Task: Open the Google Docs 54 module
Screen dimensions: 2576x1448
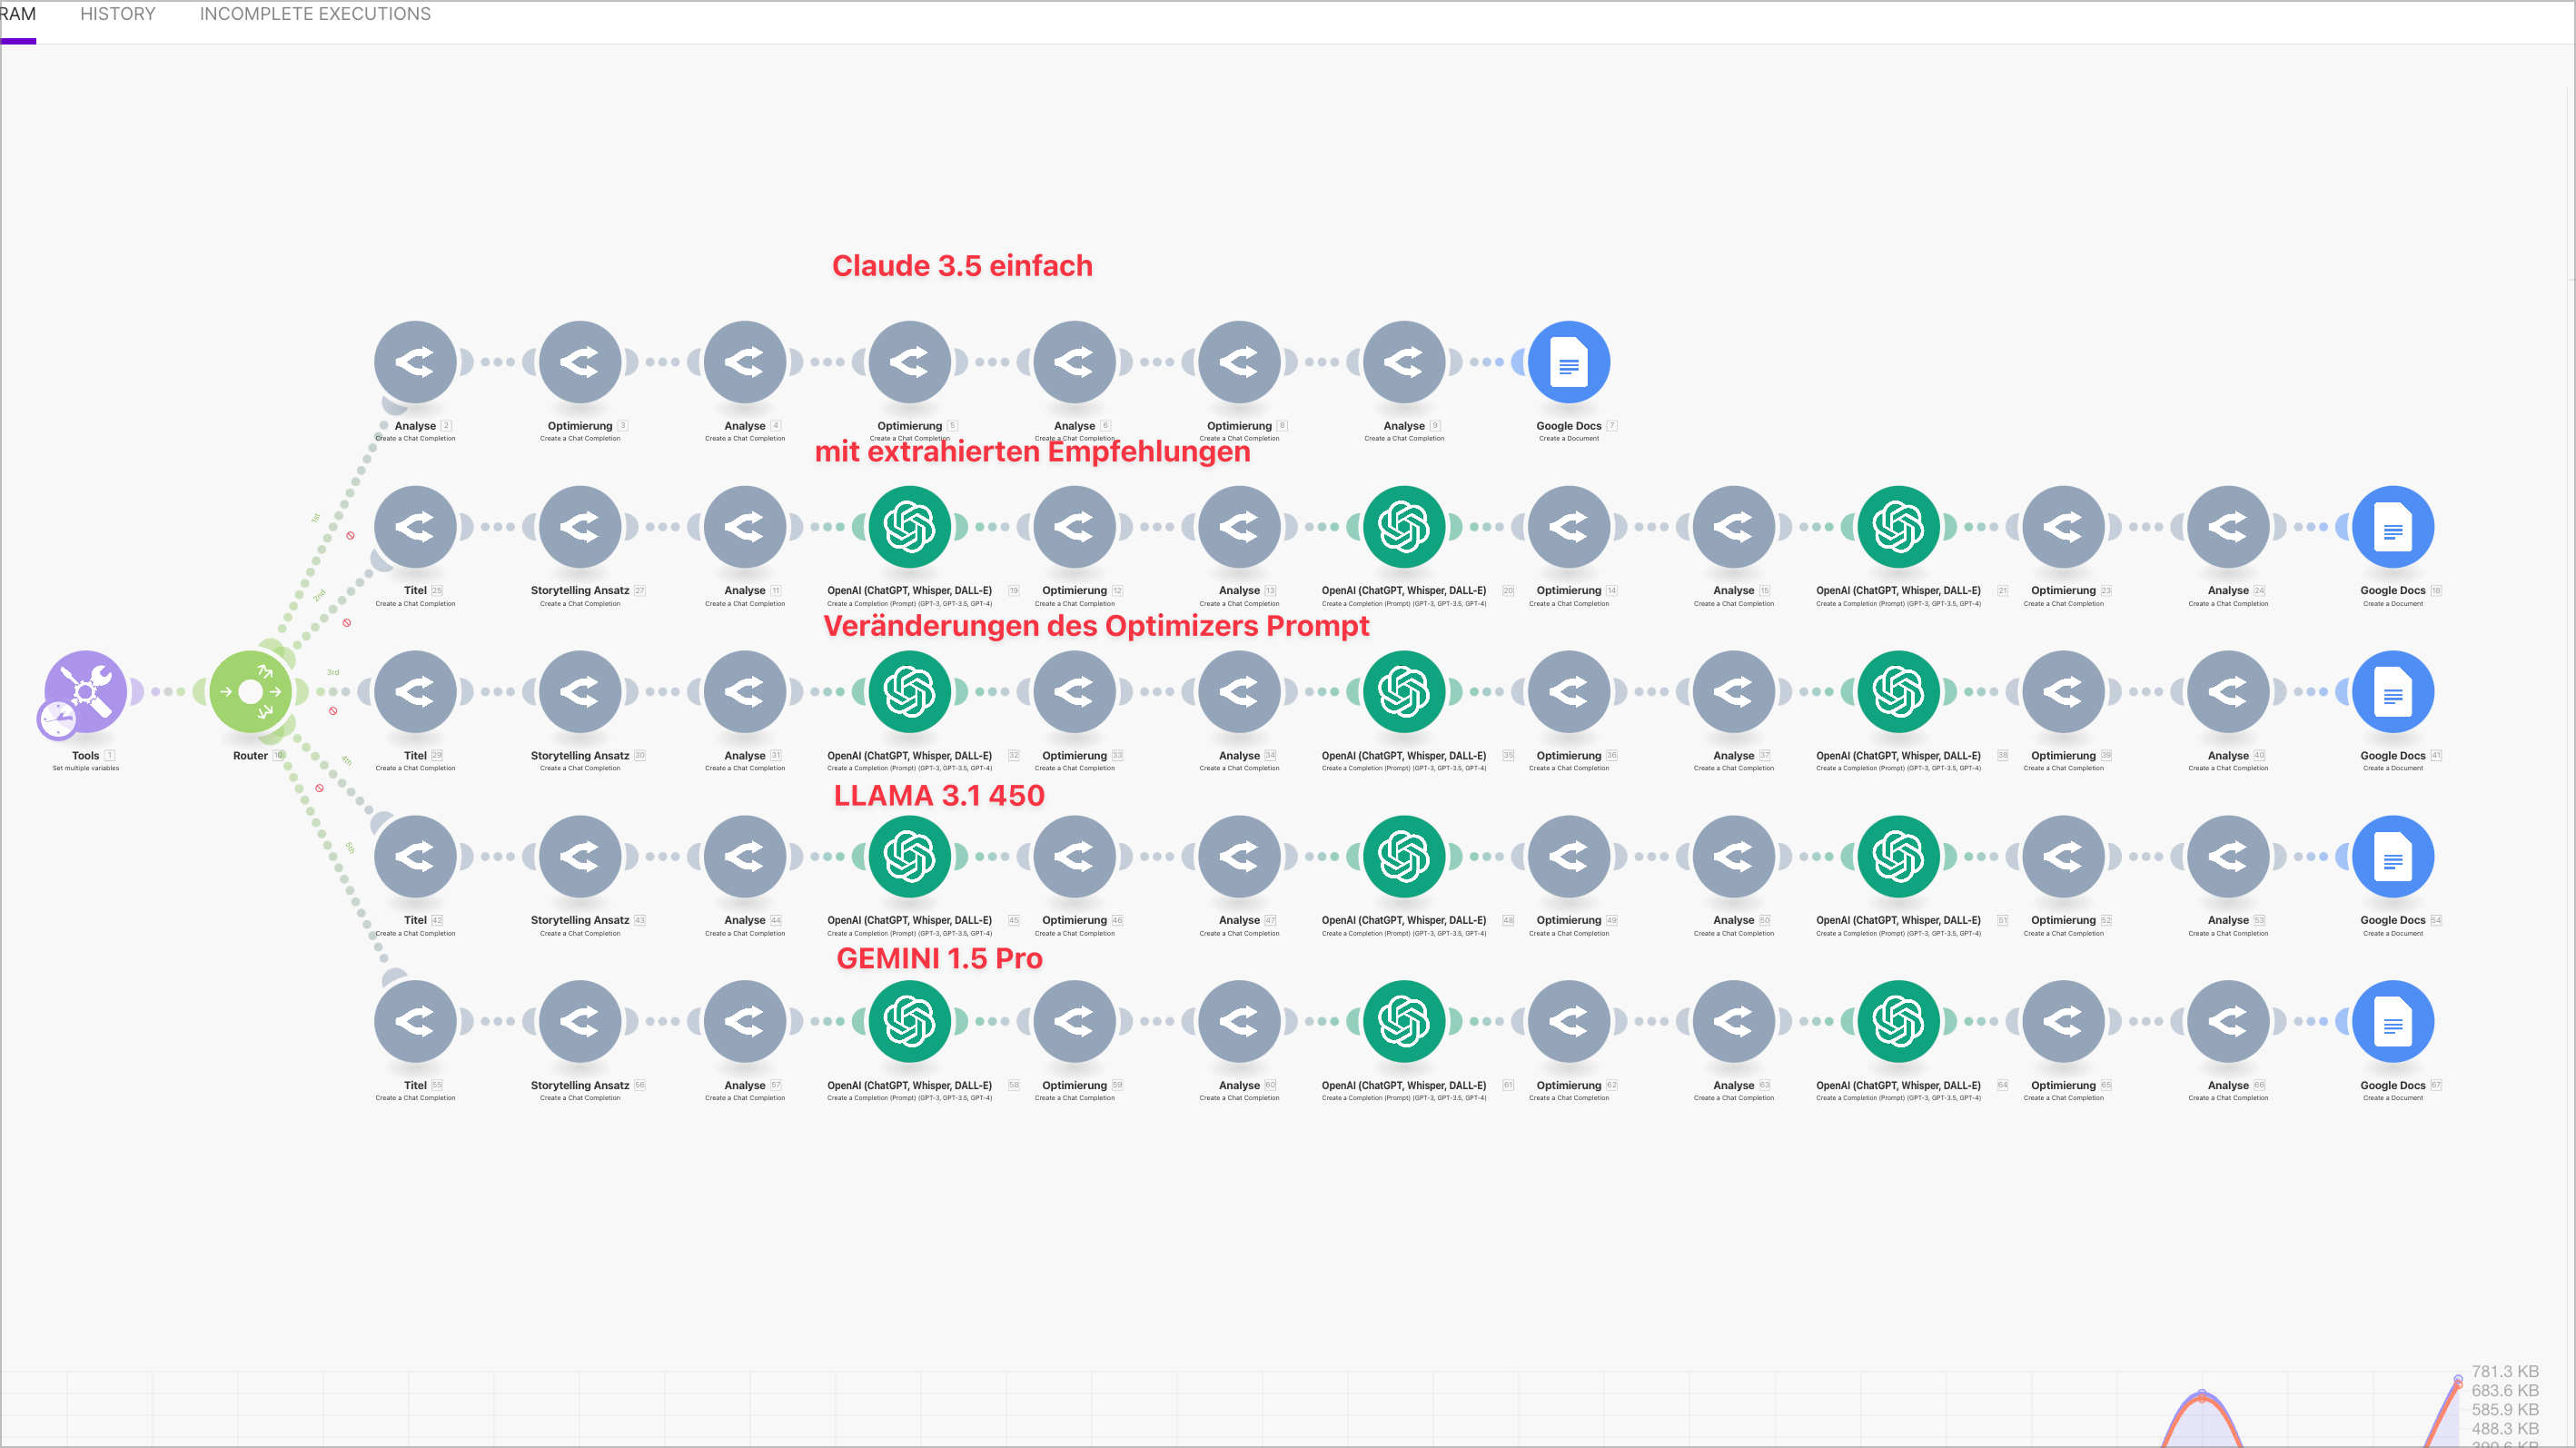Action: [2393, 857]
